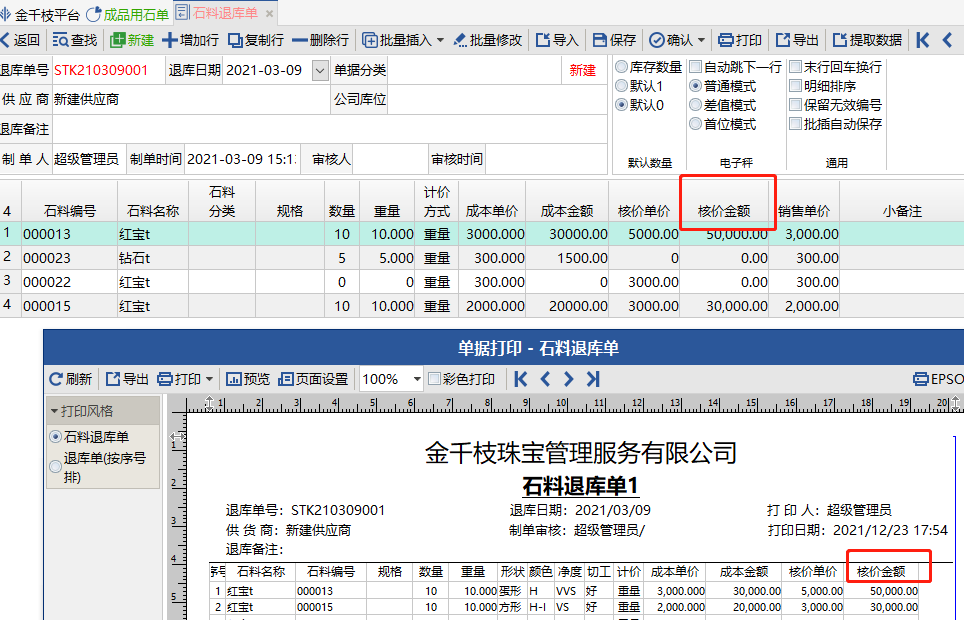Select the 库存数量 radio button
The width and height of the screenshot is (964, 620).
tap(622, 67)
